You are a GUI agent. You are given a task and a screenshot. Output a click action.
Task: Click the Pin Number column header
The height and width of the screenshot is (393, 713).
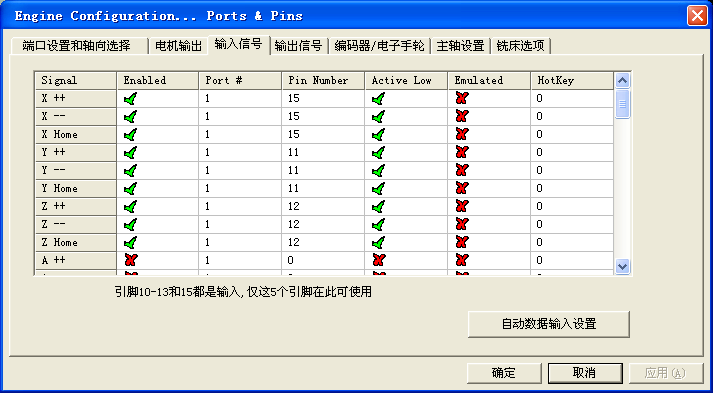click(x=323, y=81)
